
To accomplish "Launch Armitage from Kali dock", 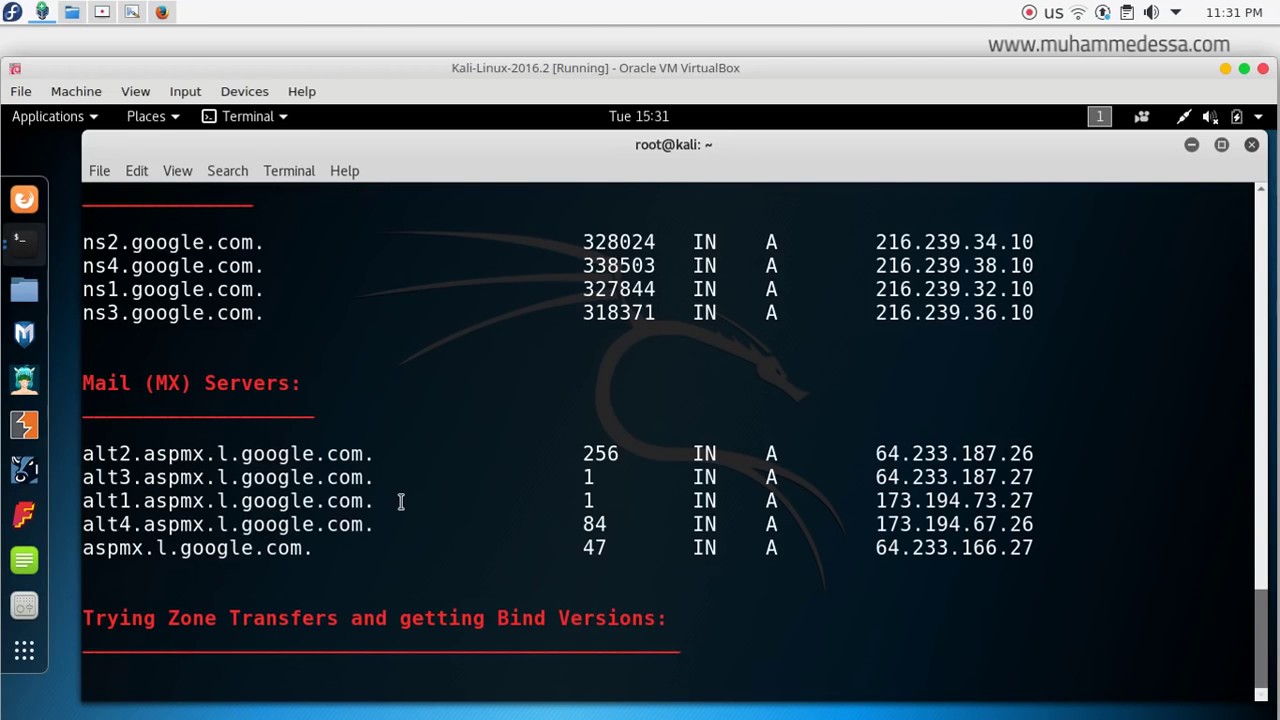I will coord(24,379).
